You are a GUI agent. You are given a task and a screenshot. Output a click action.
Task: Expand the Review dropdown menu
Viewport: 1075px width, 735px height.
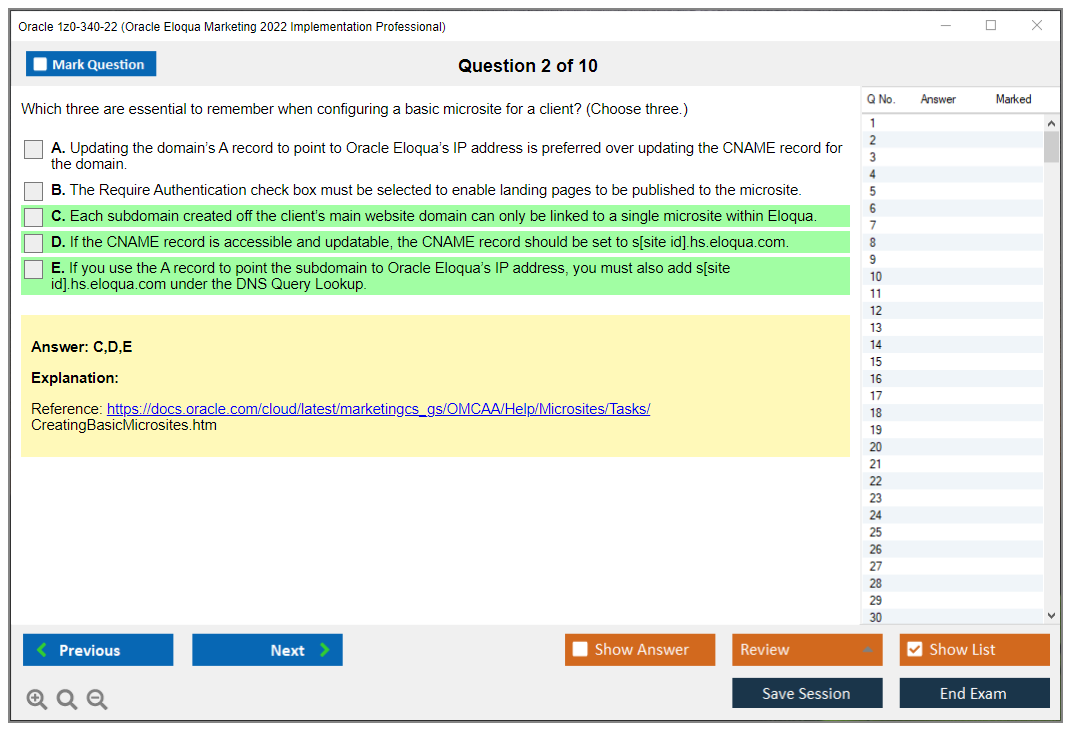click(x=867, y=650)
